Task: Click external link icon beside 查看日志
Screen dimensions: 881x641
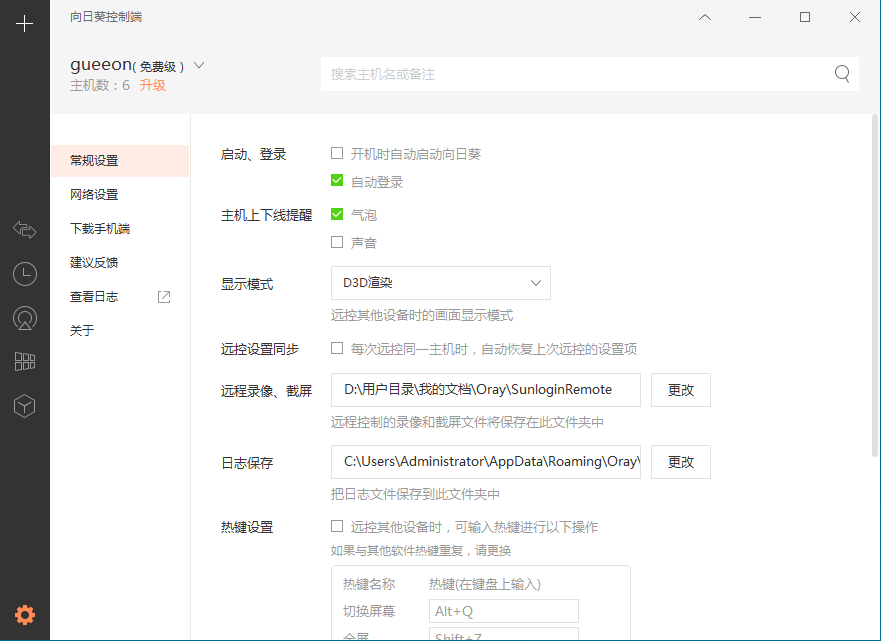Action: 164,297
